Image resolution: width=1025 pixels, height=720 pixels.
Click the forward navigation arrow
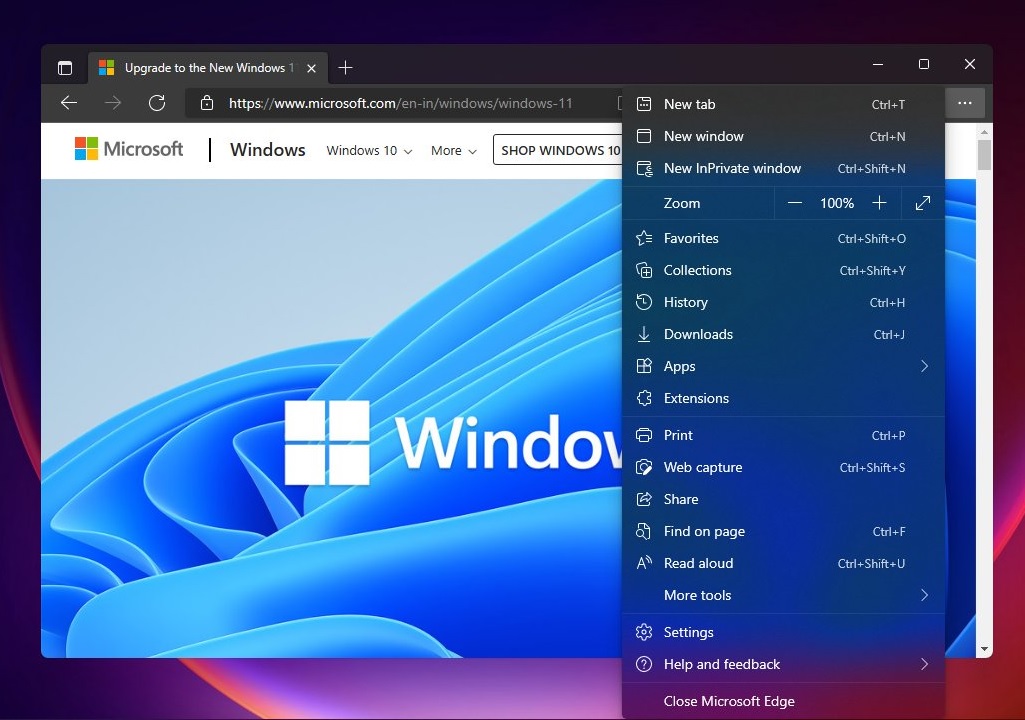coord(113,102)
